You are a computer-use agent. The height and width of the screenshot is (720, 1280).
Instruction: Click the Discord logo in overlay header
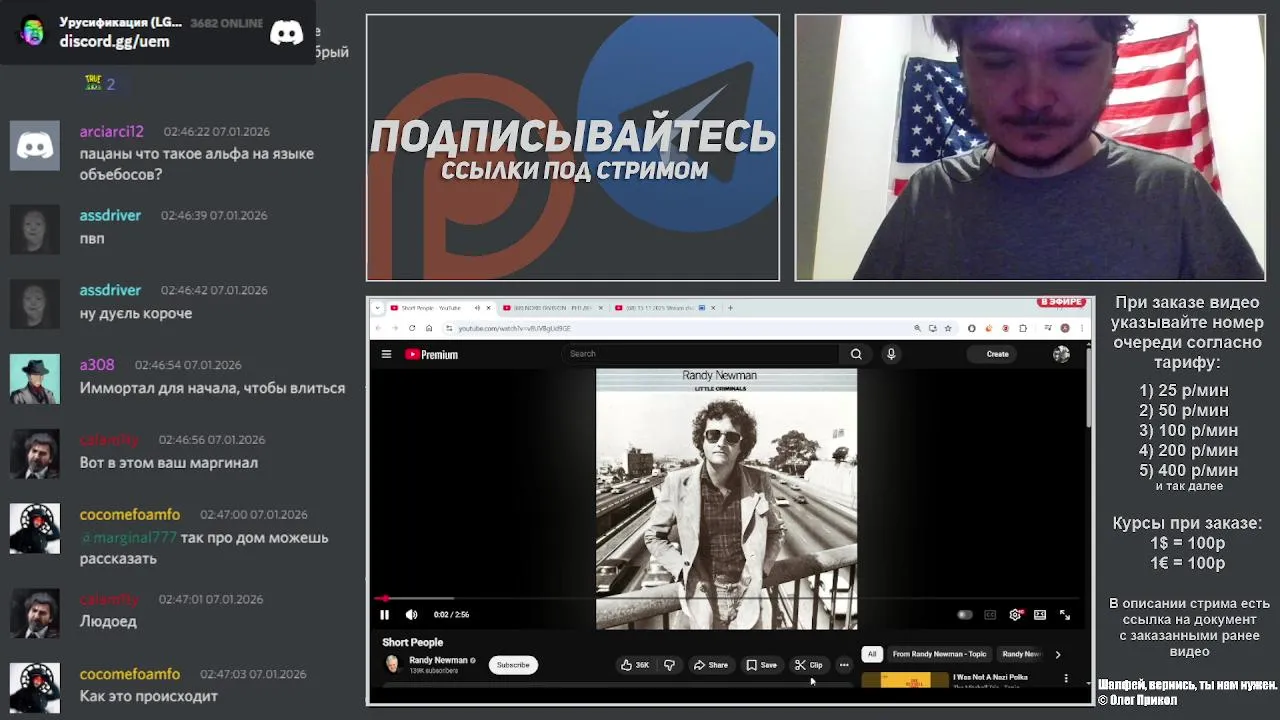coord(286,32)
